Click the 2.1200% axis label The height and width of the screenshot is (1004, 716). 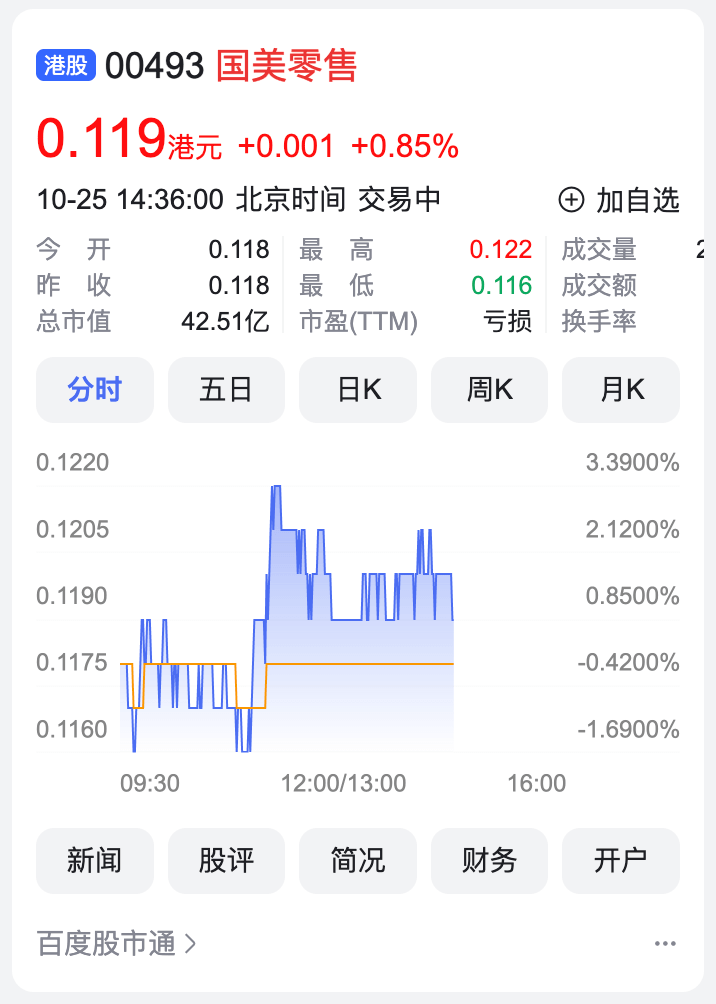(x=633, y=529)
